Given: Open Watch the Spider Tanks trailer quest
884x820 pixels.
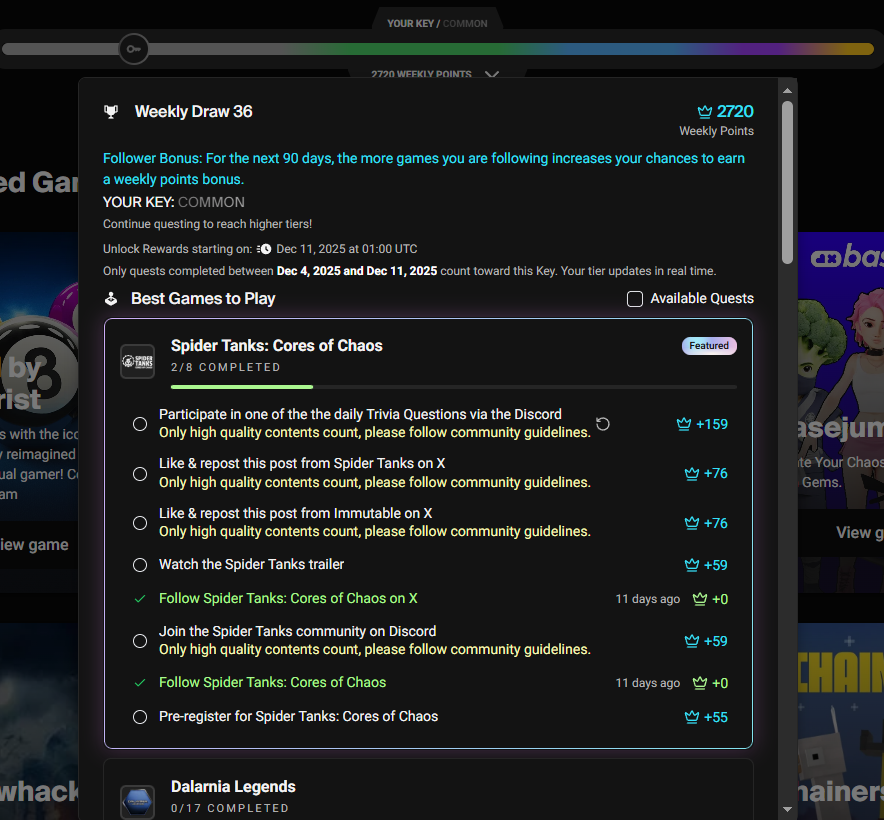Looking at the screenshot, I should pos(251,565).
